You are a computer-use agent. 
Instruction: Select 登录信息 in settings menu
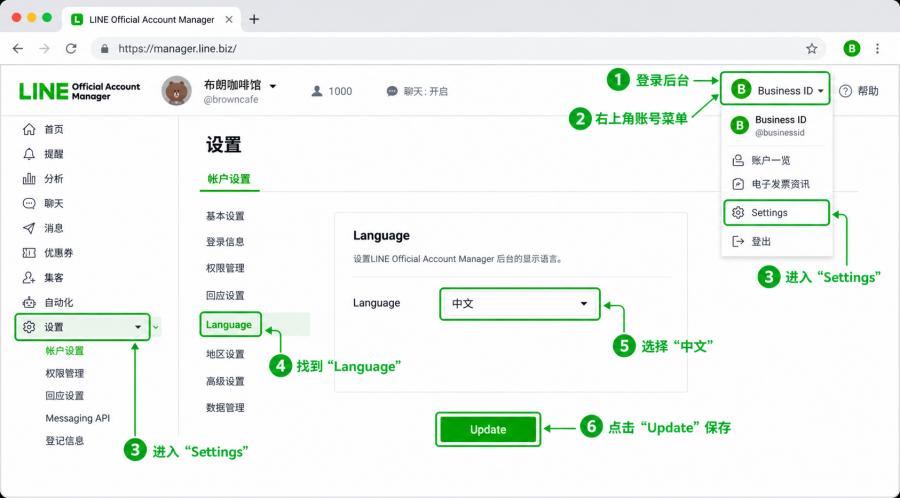point(225,242)
